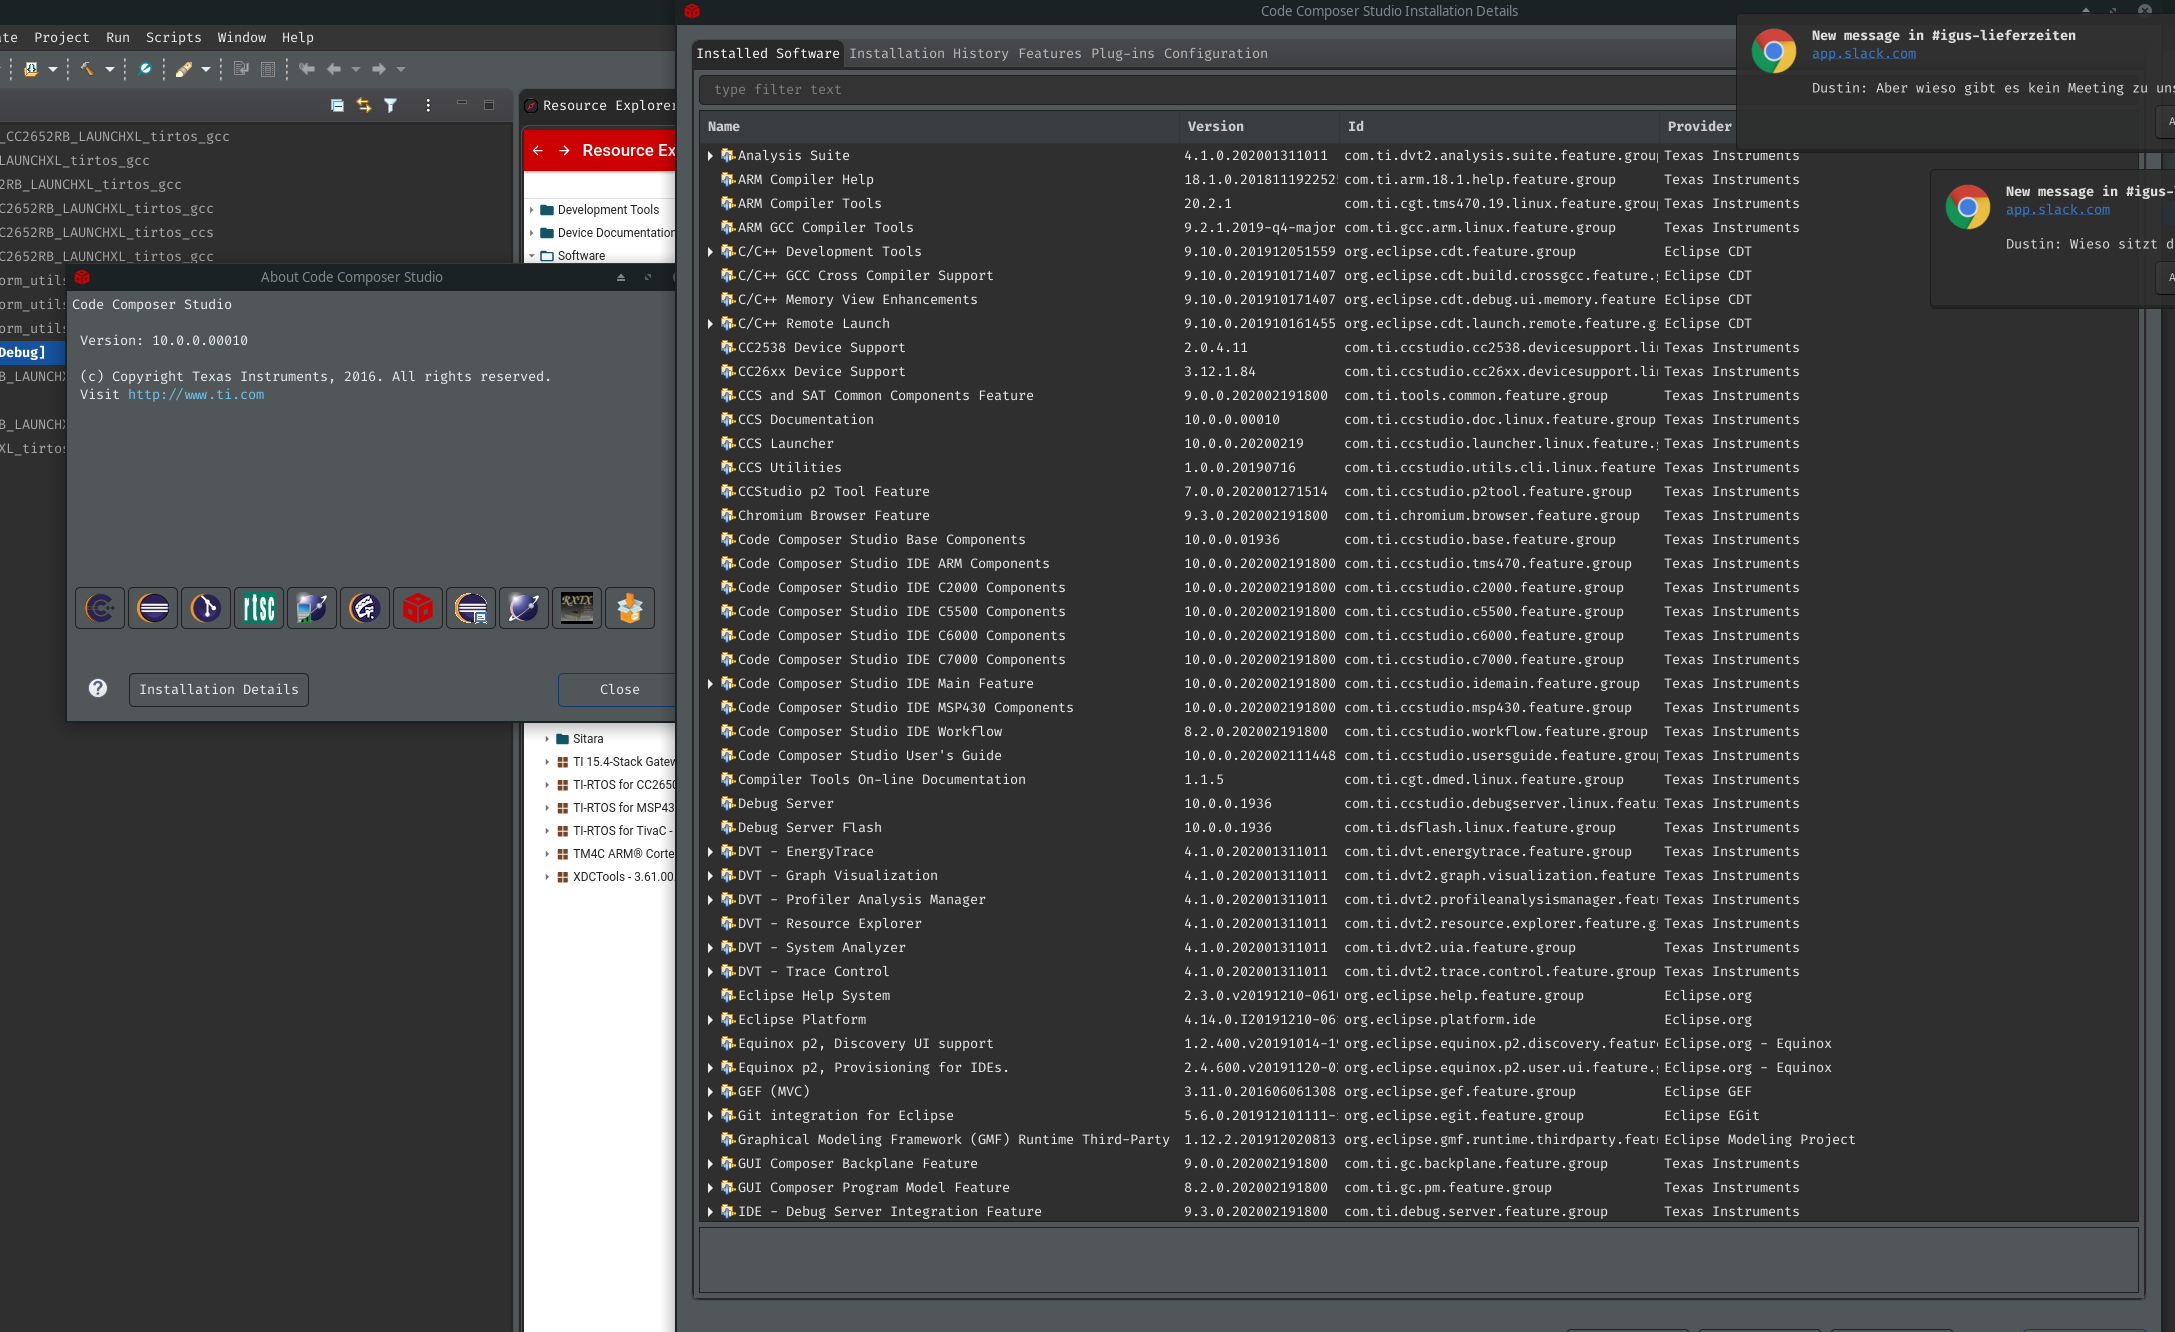This screenshot has width=2175, height=1332.
Task: Open the http://www.ti.com link
Action: click(x=196, y=395)
